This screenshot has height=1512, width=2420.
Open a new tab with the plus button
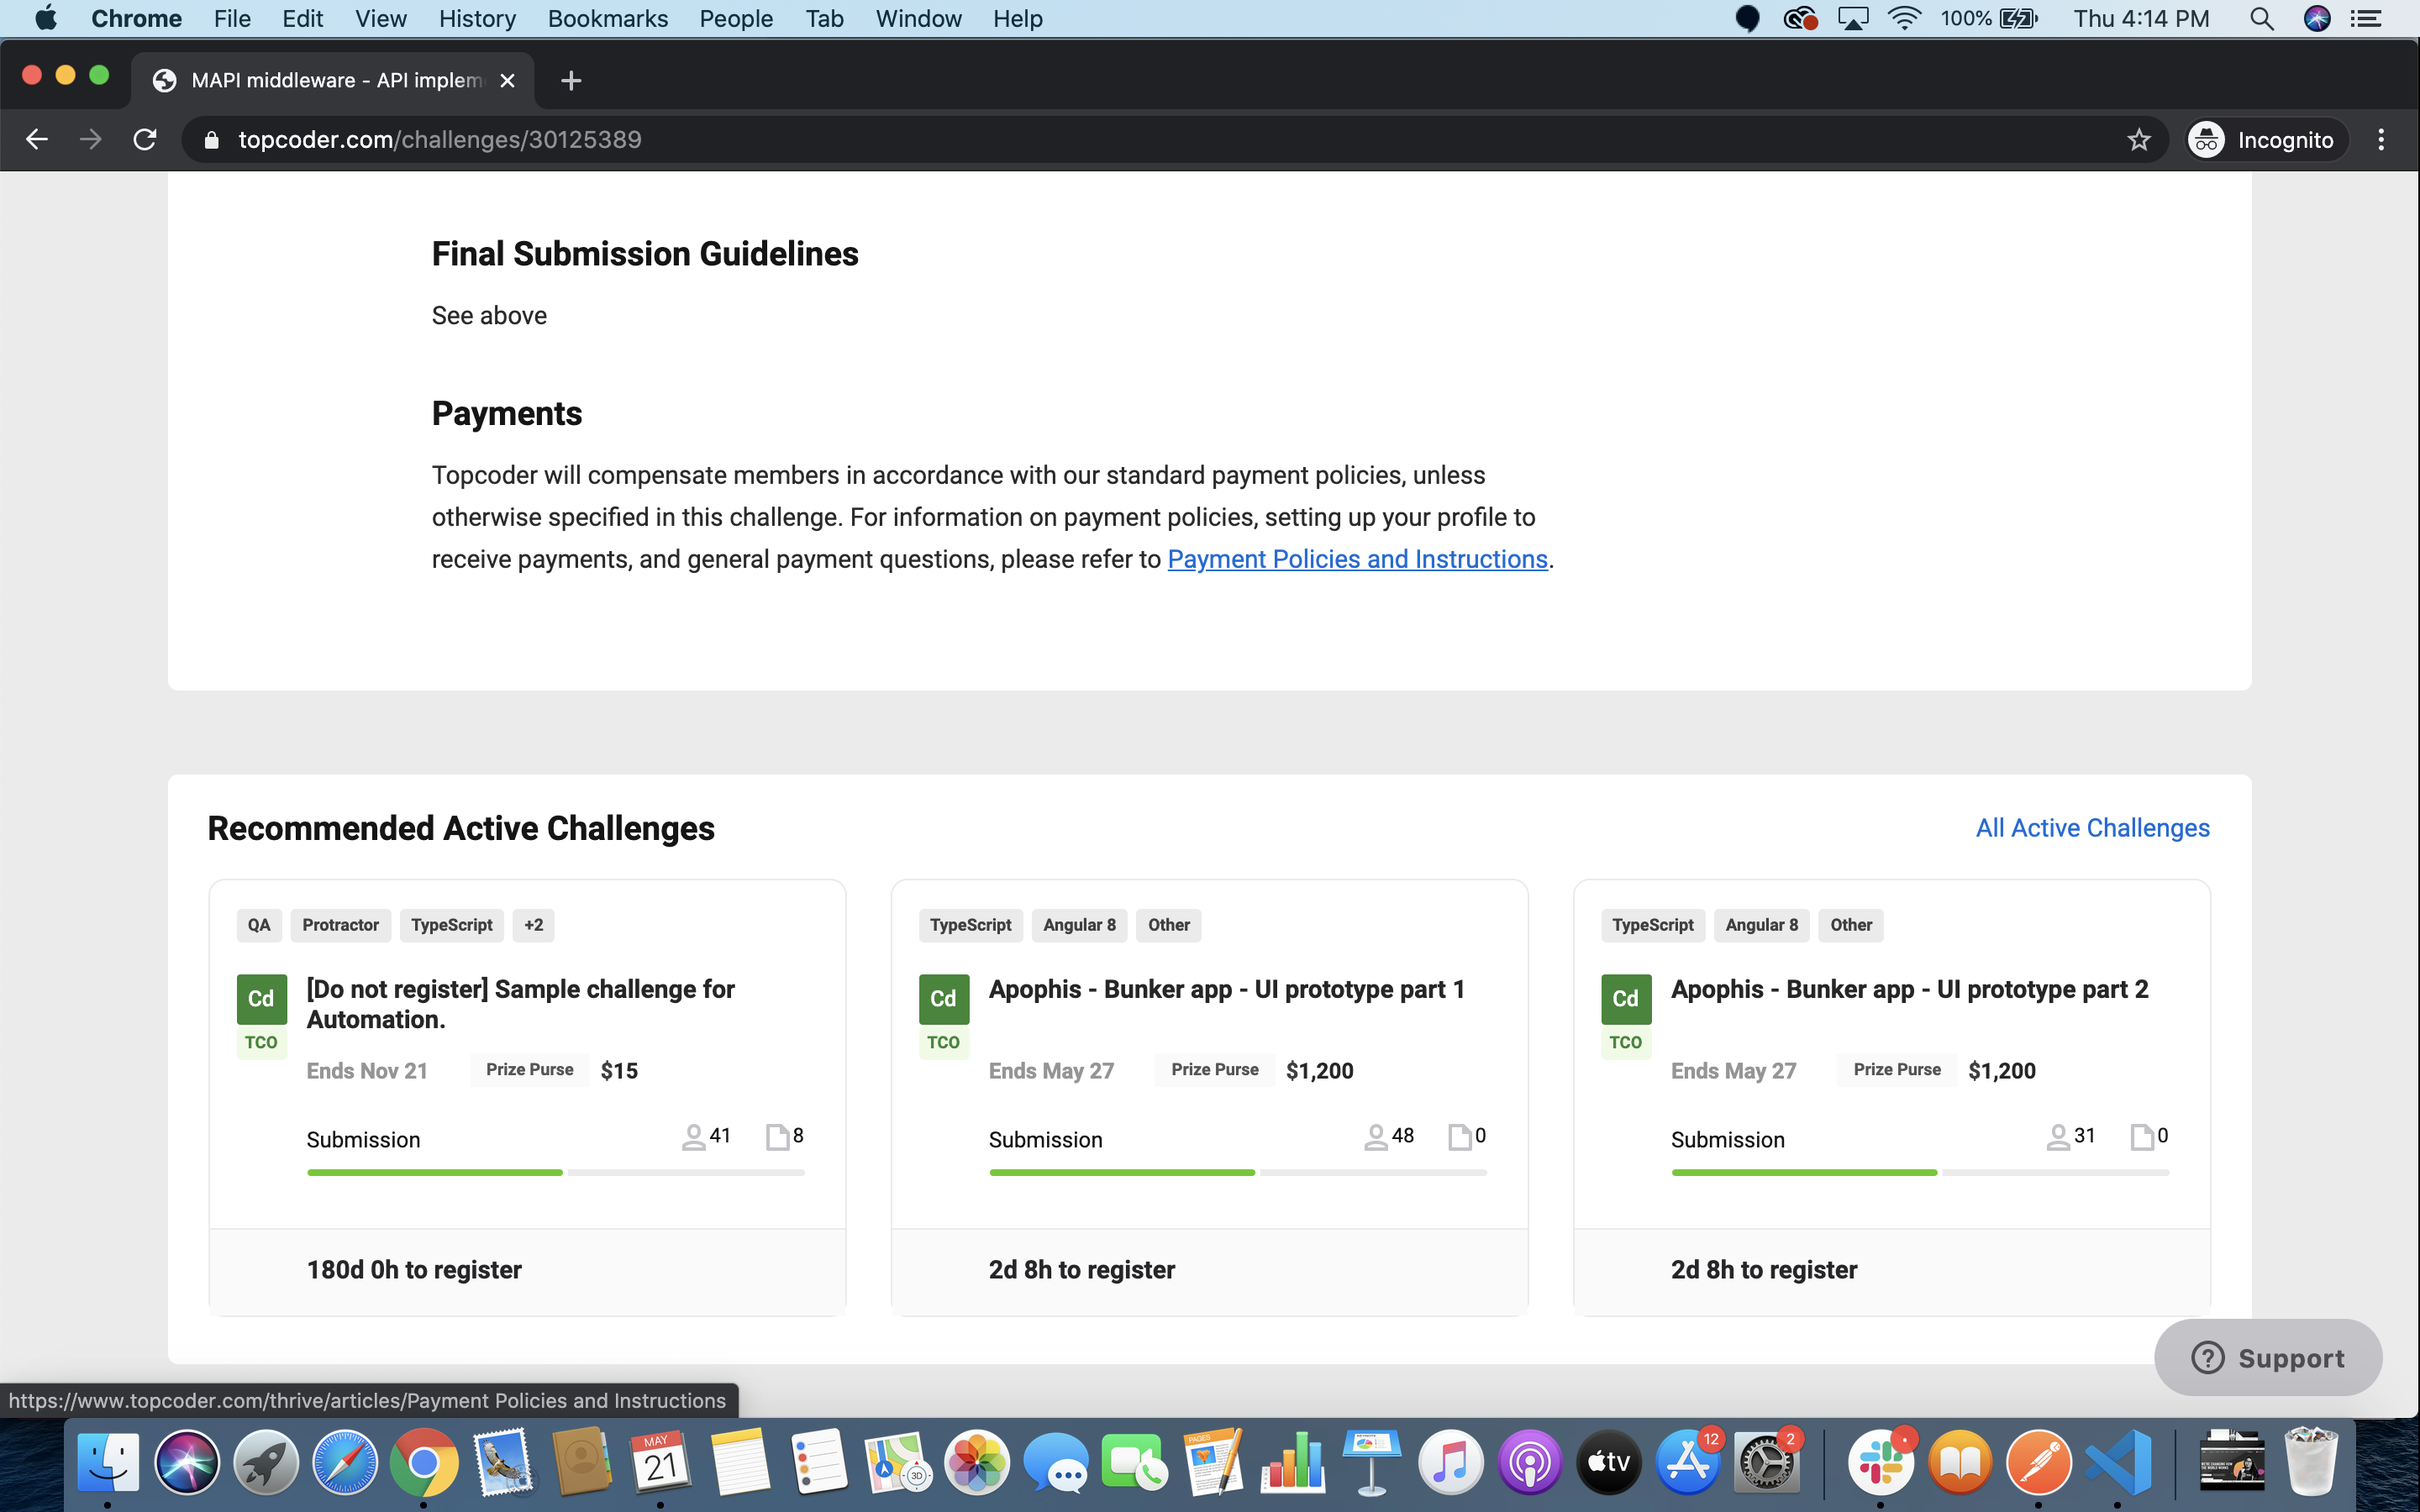[571, 81]
